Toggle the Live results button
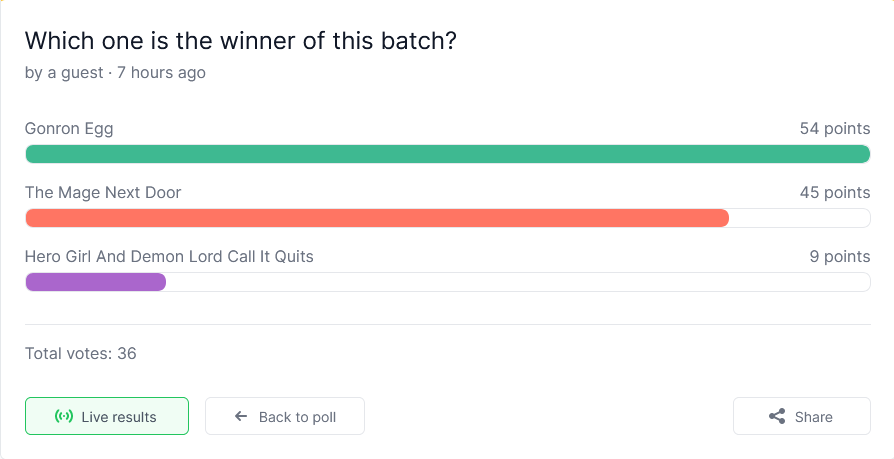The image size is (894, 459). click(x=107, y=416)
